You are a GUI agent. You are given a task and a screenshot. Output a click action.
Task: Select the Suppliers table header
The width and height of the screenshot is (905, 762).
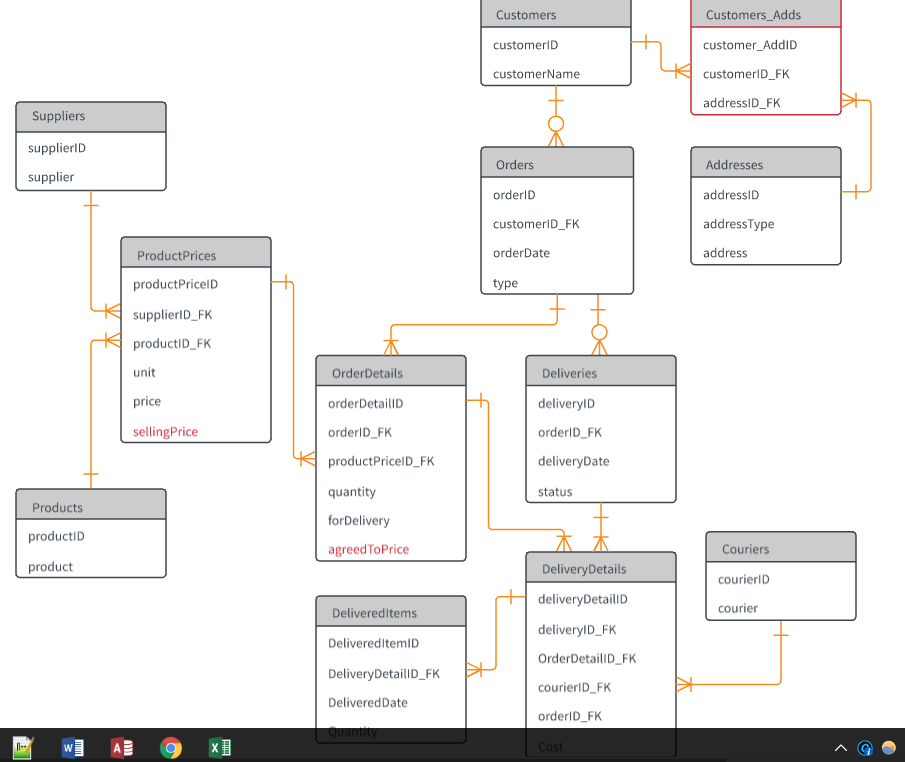coord(91,117)
